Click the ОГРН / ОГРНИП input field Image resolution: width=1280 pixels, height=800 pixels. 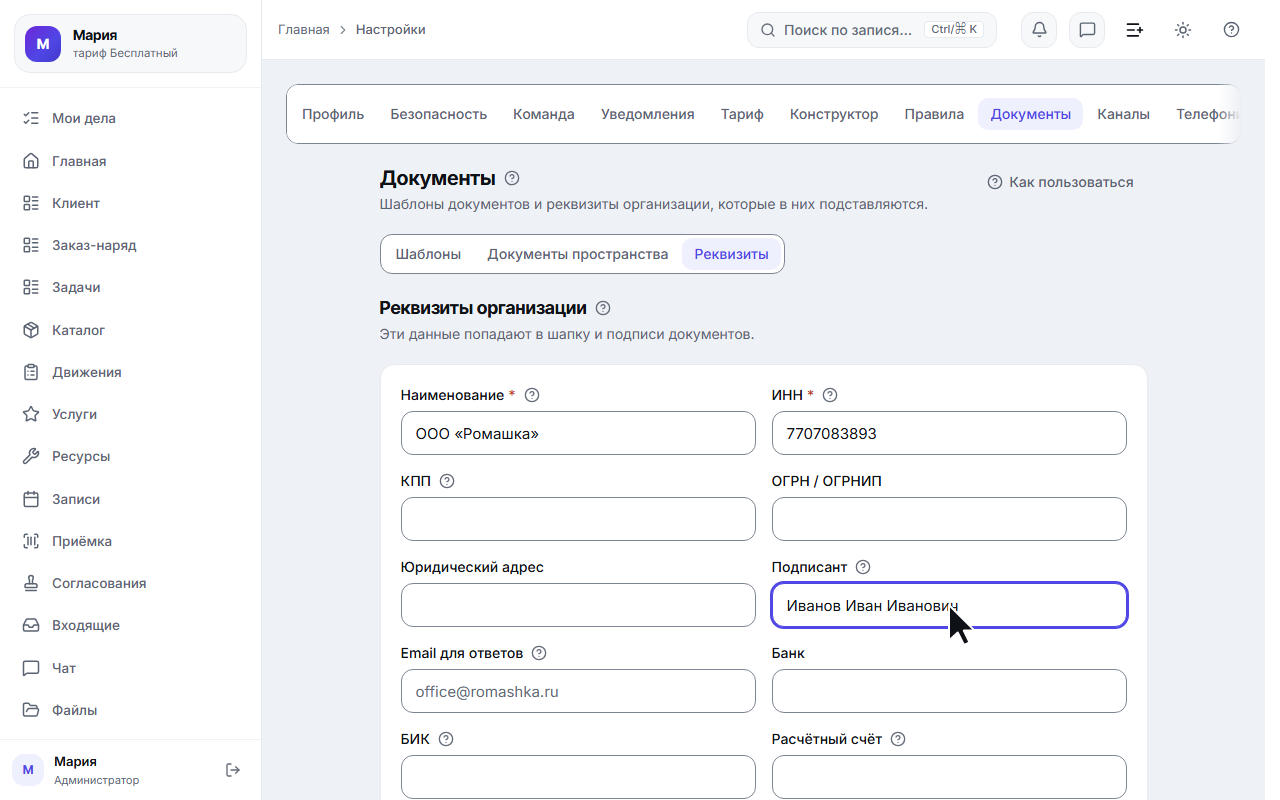click(x=949, y=519)
